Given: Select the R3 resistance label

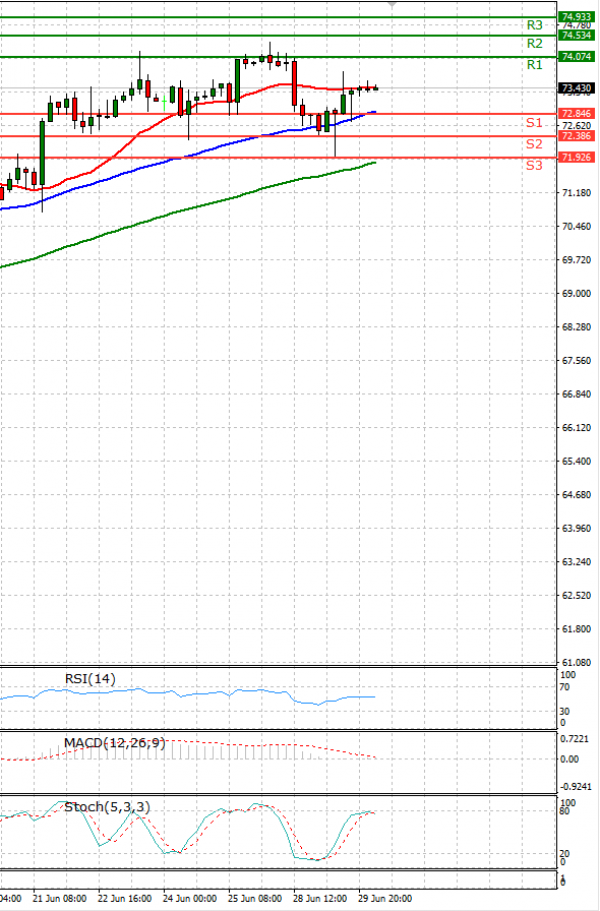Looking at the screenshot, I should [x=534, y=25].
